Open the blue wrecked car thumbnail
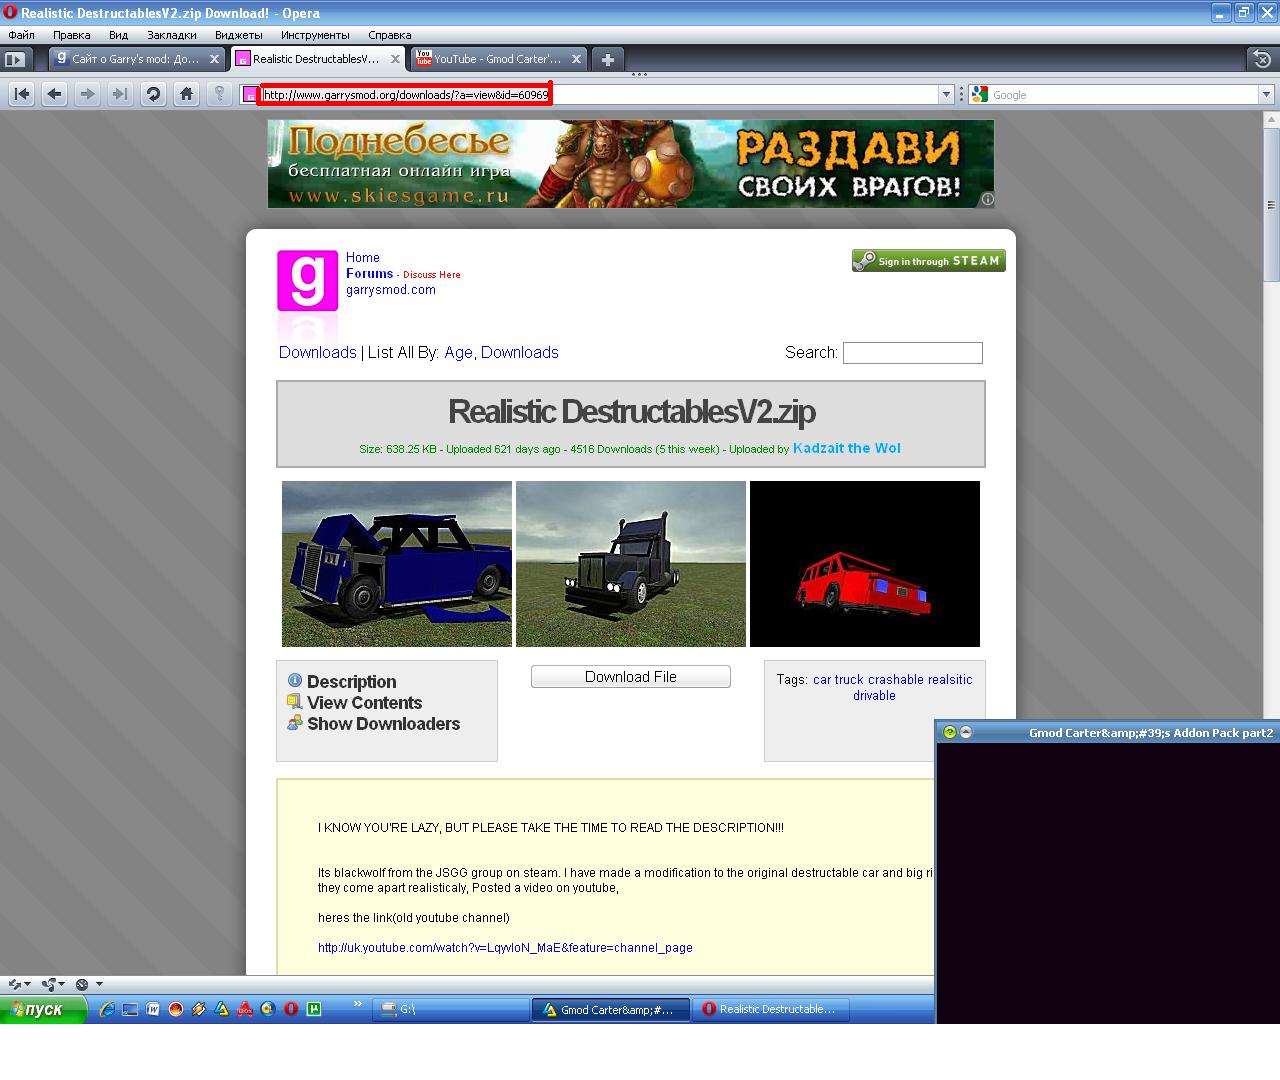The image size is (1280, 1080). pos(397,564)
